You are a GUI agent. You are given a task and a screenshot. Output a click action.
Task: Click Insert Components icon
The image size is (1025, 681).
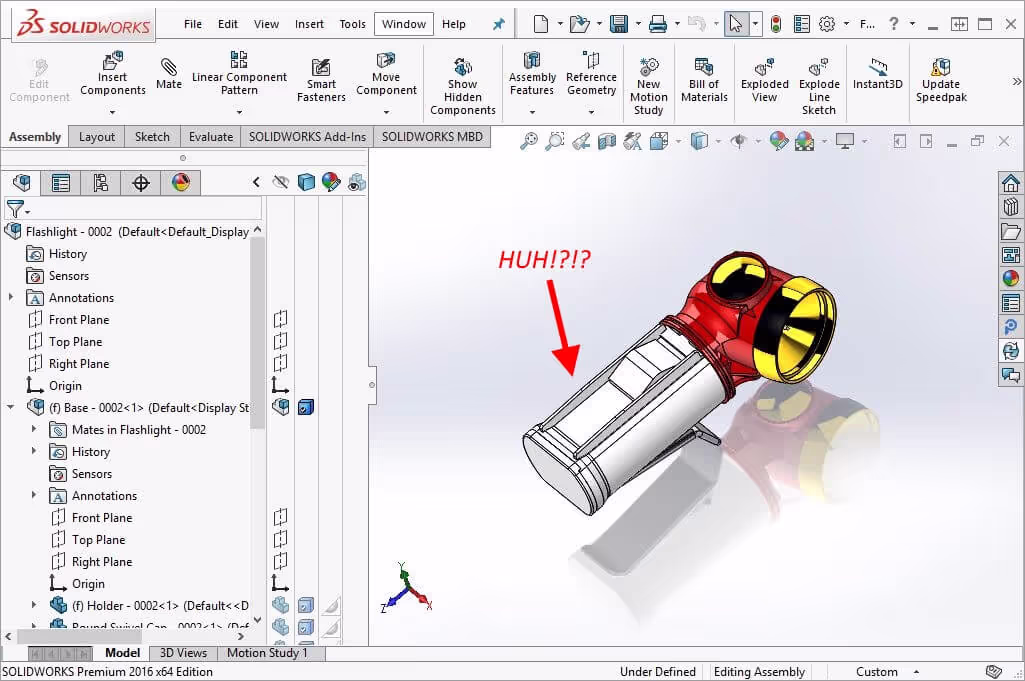point(112,60)
